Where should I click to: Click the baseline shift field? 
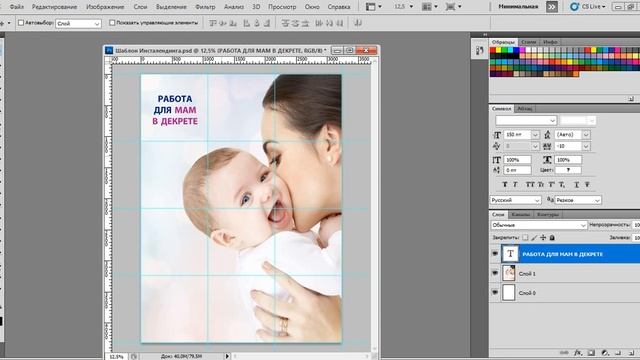click(518, 170)
